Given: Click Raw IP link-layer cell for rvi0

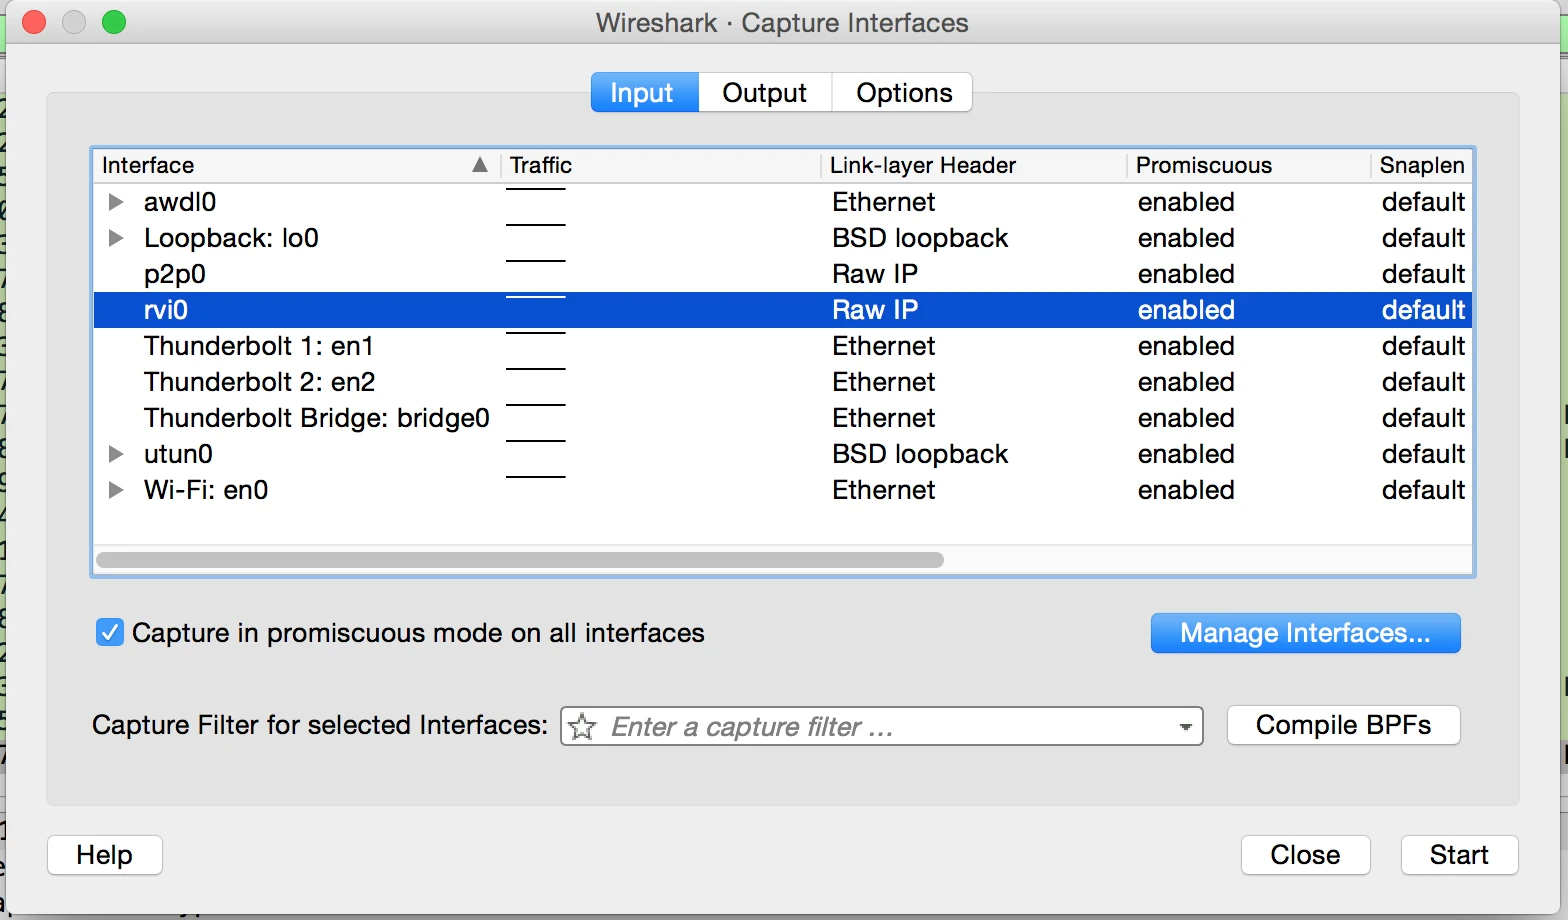Looking at the screenshot, I should (875, 310).
